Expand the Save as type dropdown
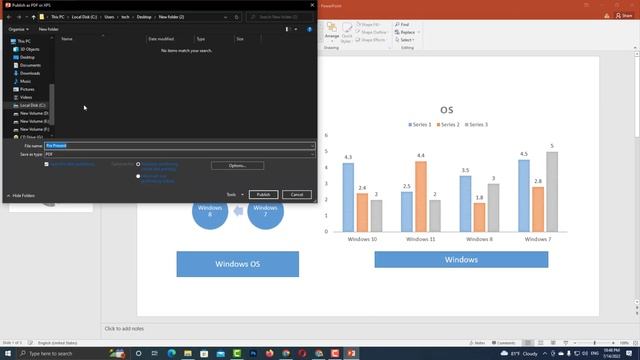The image size is (640, 360). (x=312, y=154)
